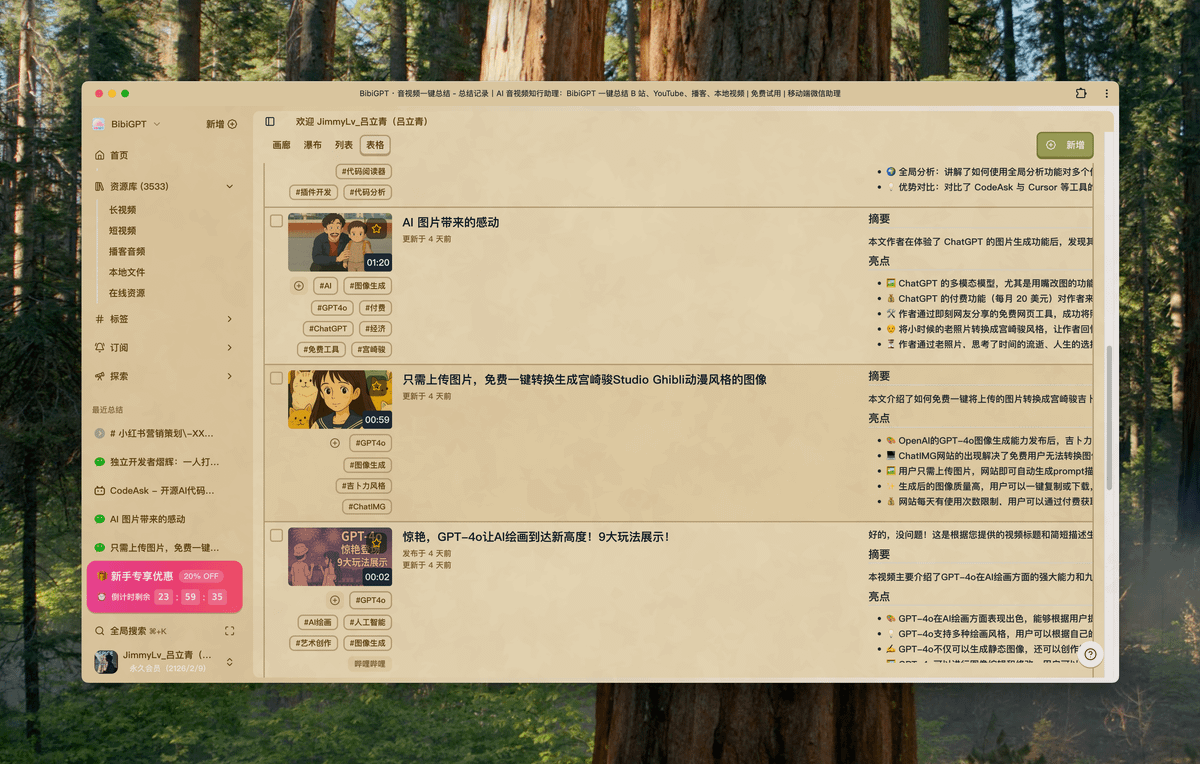Expand the 标签 section
This screenshot has height=764, width=1200.
click(x=229, y=319)
